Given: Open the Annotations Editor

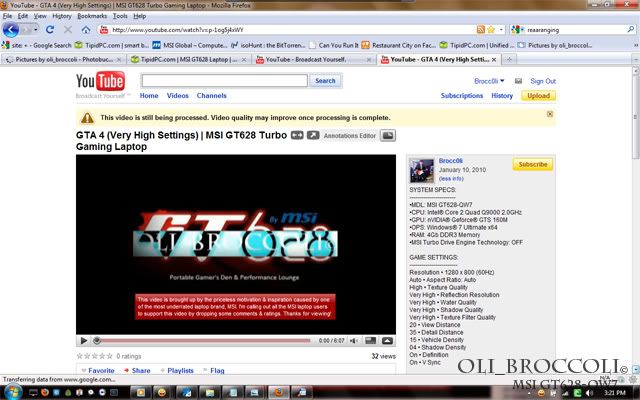Looking at the screenshot, I should (x=349, y=136).
